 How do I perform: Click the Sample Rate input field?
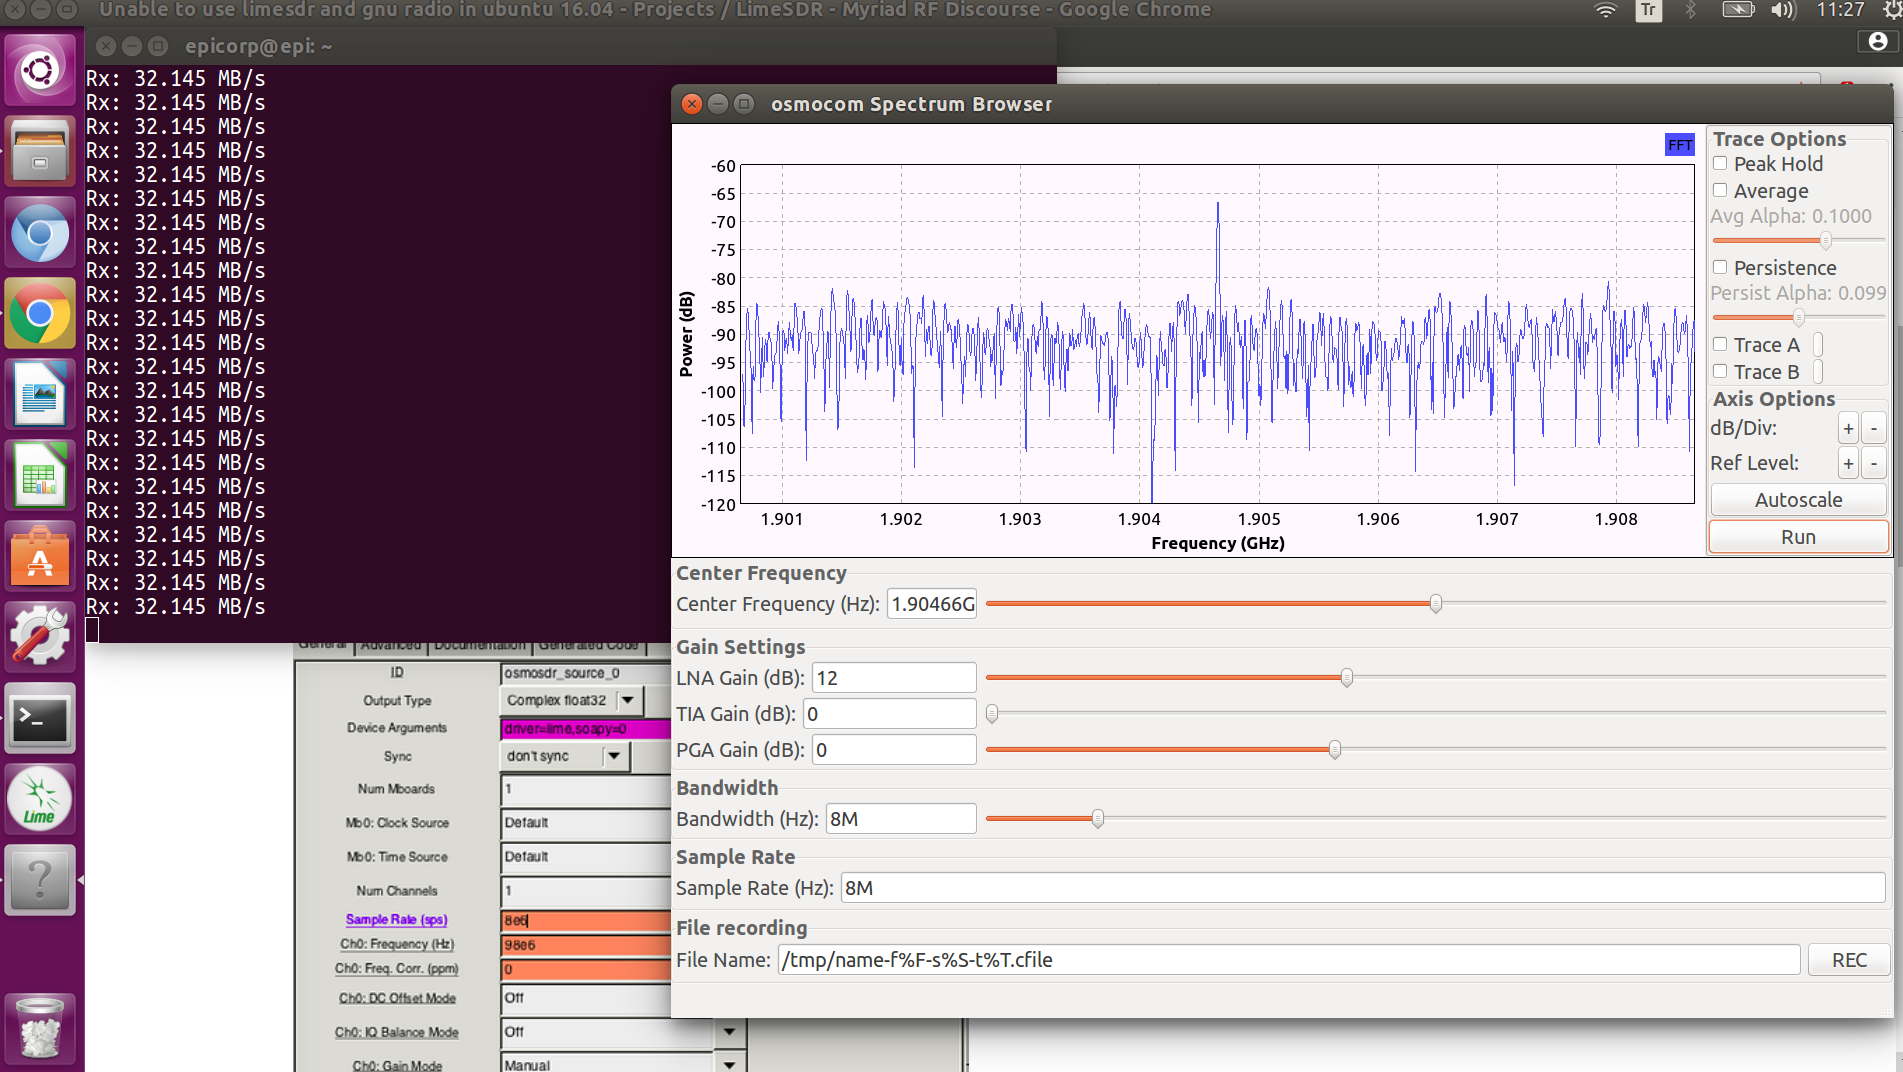tap(1362, 888)
